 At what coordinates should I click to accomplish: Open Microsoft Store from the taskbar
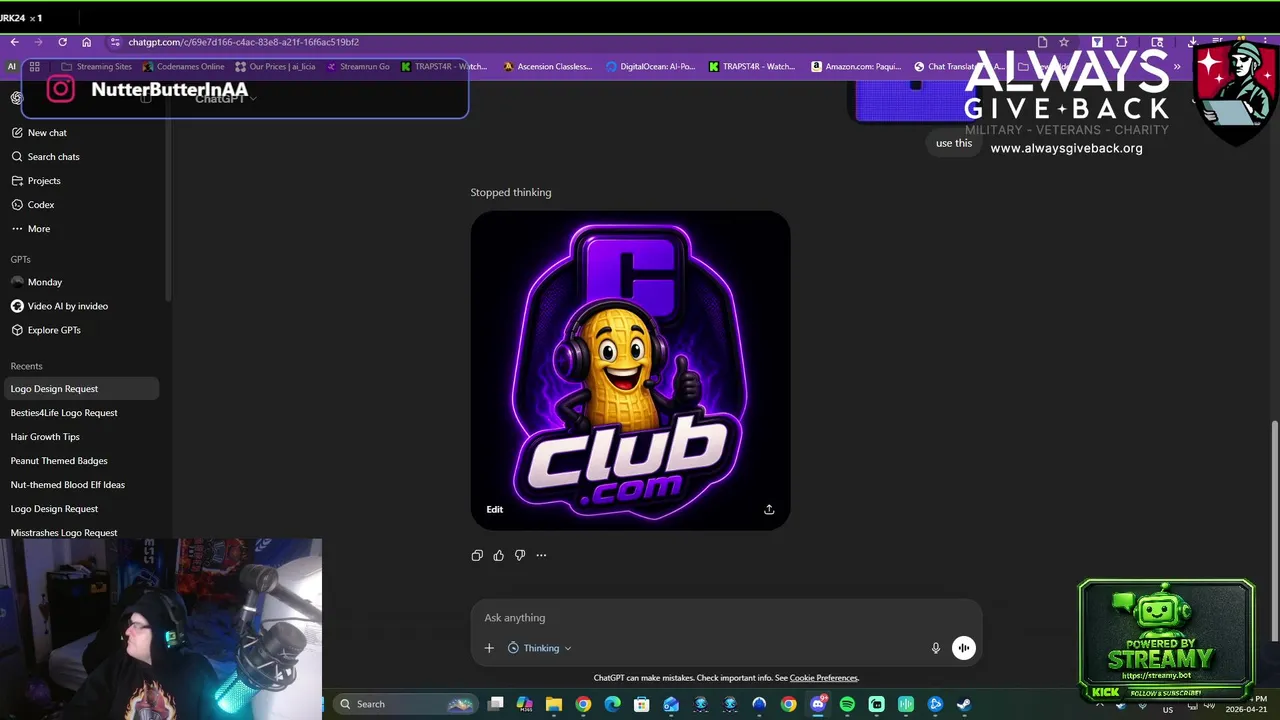642,704
